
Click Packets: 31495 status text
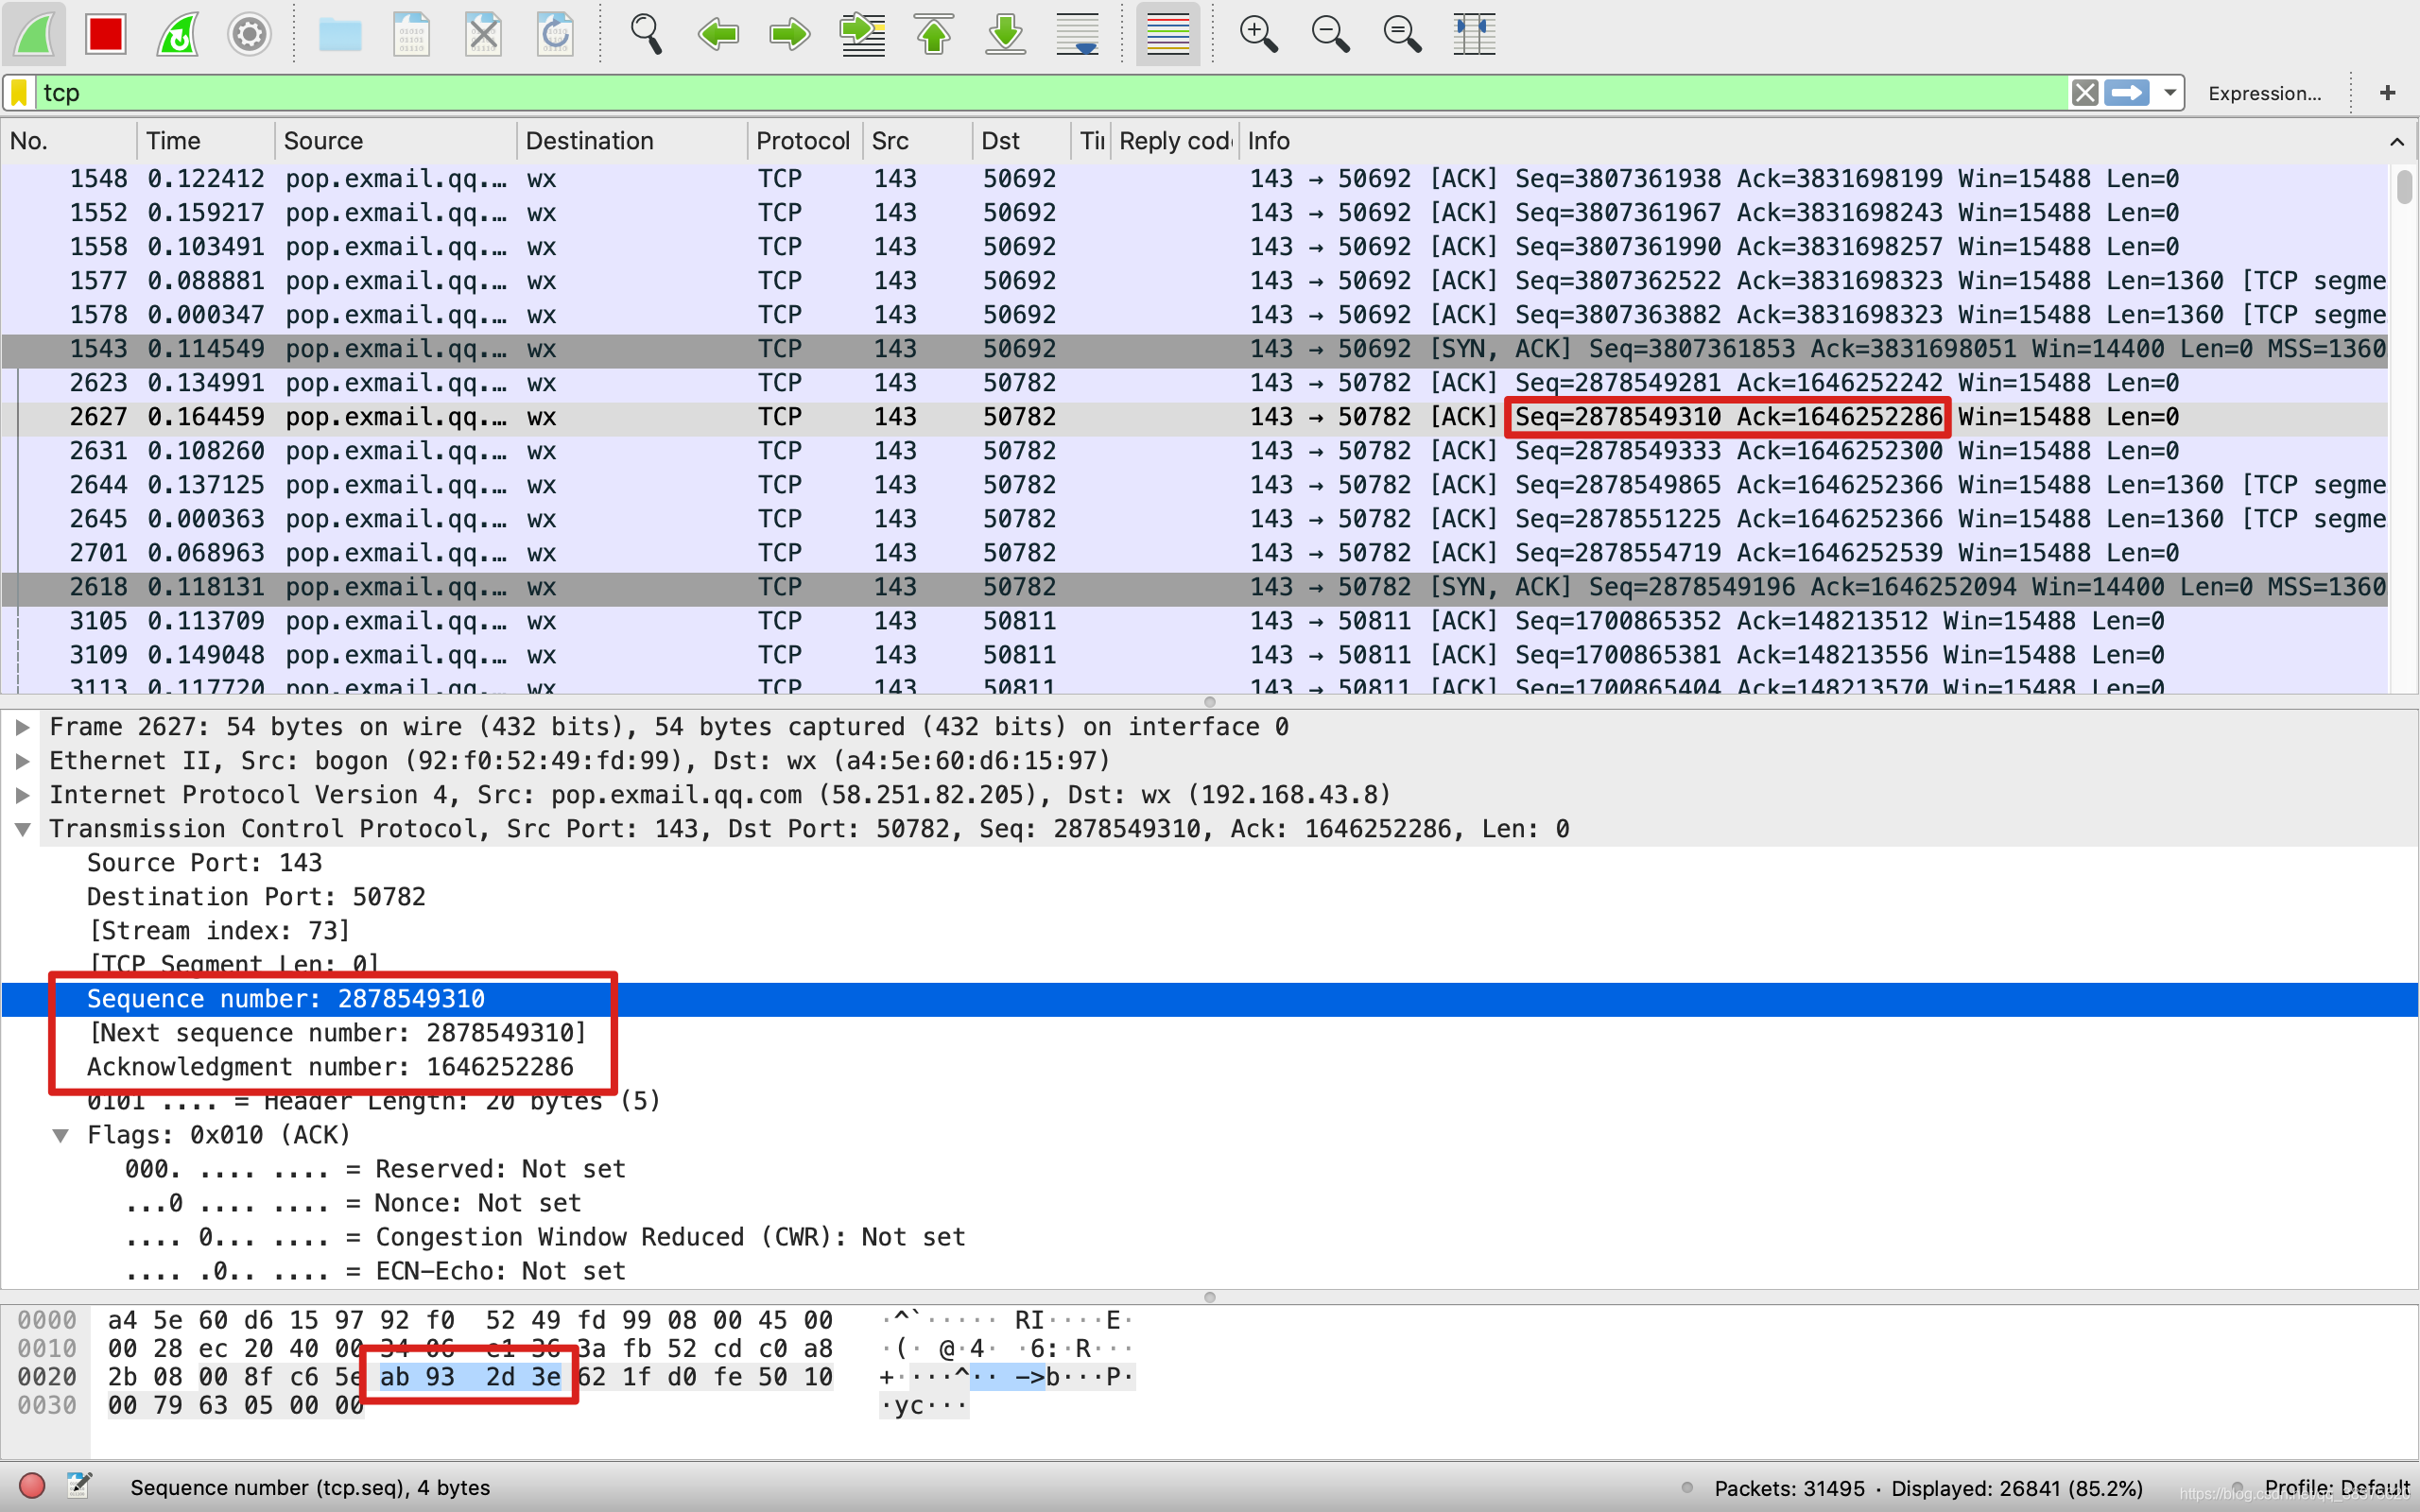[1790, 1488]
